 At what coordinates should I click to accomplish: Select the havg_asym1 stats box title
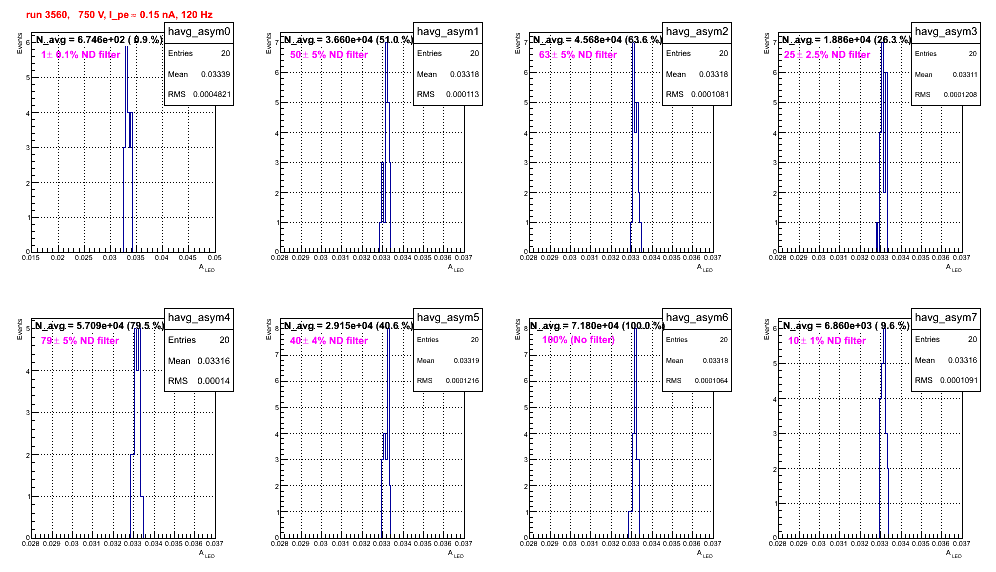448,32
